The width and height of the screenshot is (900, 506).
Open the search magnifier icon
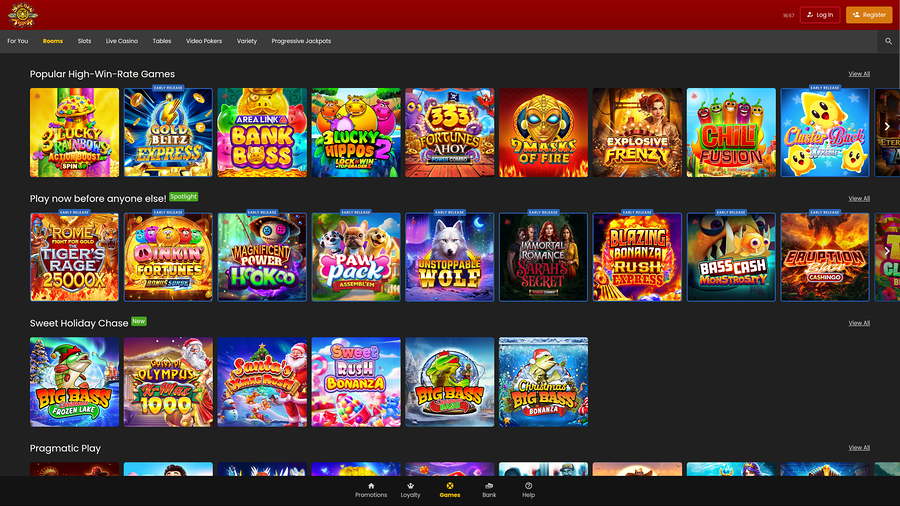(888, 41)
